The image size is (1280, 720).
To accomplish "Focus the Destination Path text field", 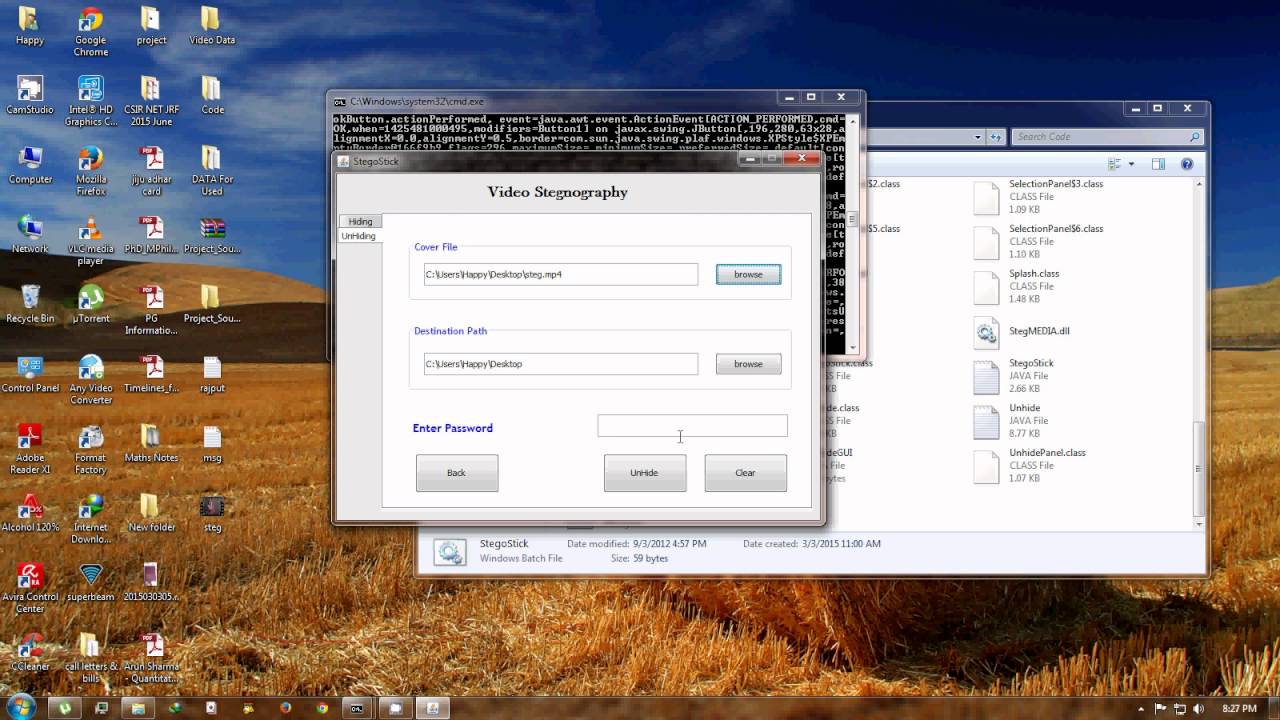I will click(x=560, y=364).
